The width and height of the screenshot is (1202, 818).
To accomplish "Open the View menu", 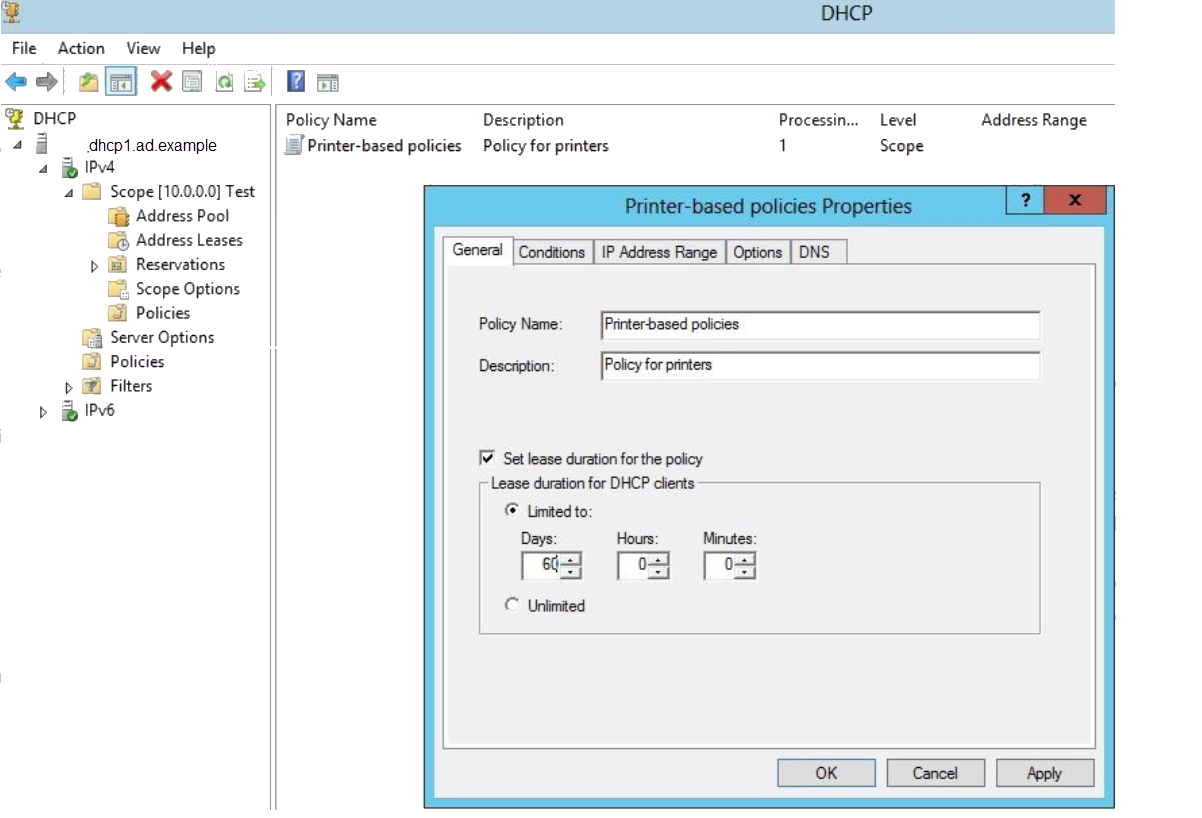I will [x=143, y=48].
